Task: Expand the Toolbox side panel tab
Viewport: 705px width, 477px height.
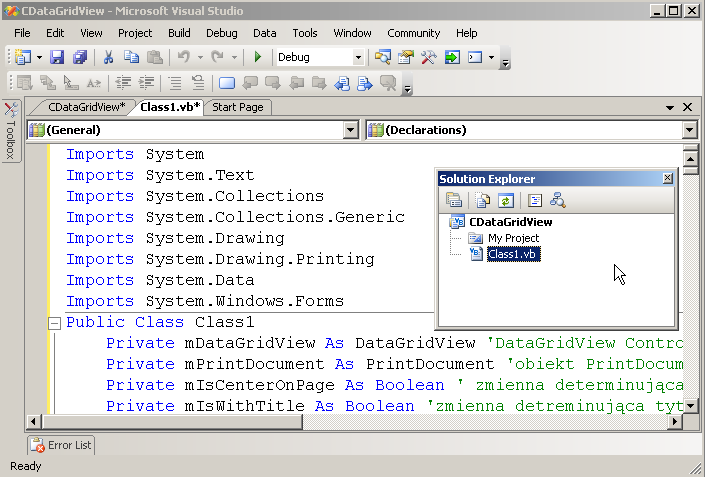Action: 11,131
